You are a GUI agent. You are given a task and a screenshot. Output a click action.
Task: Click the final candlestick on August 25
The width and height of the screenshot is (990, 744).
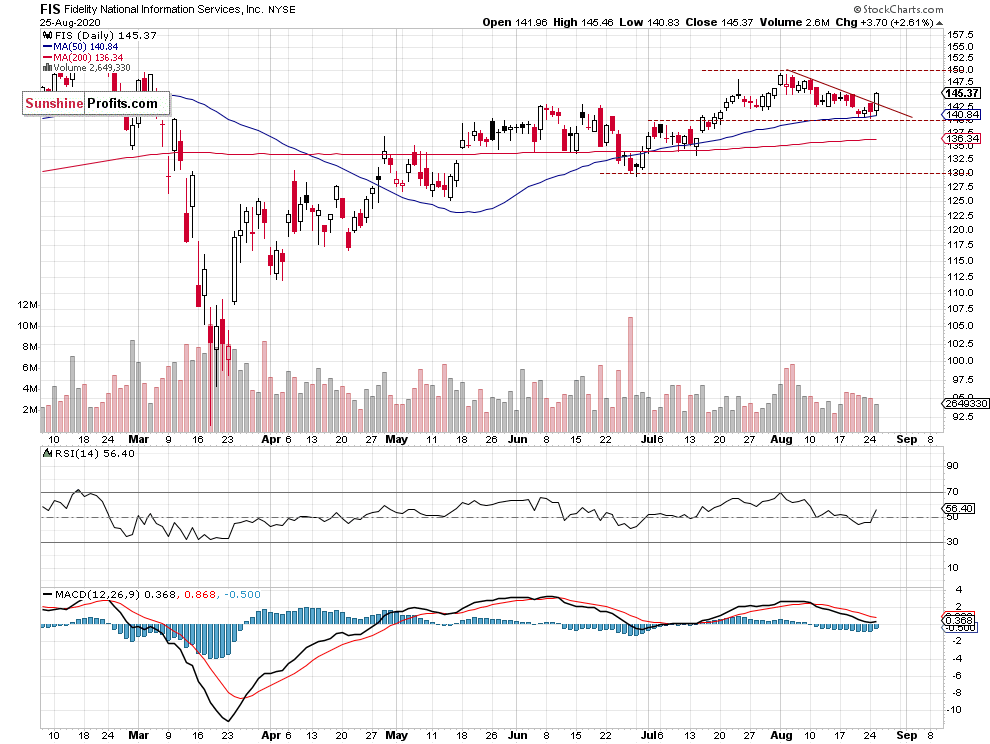[x=876, y=103]
